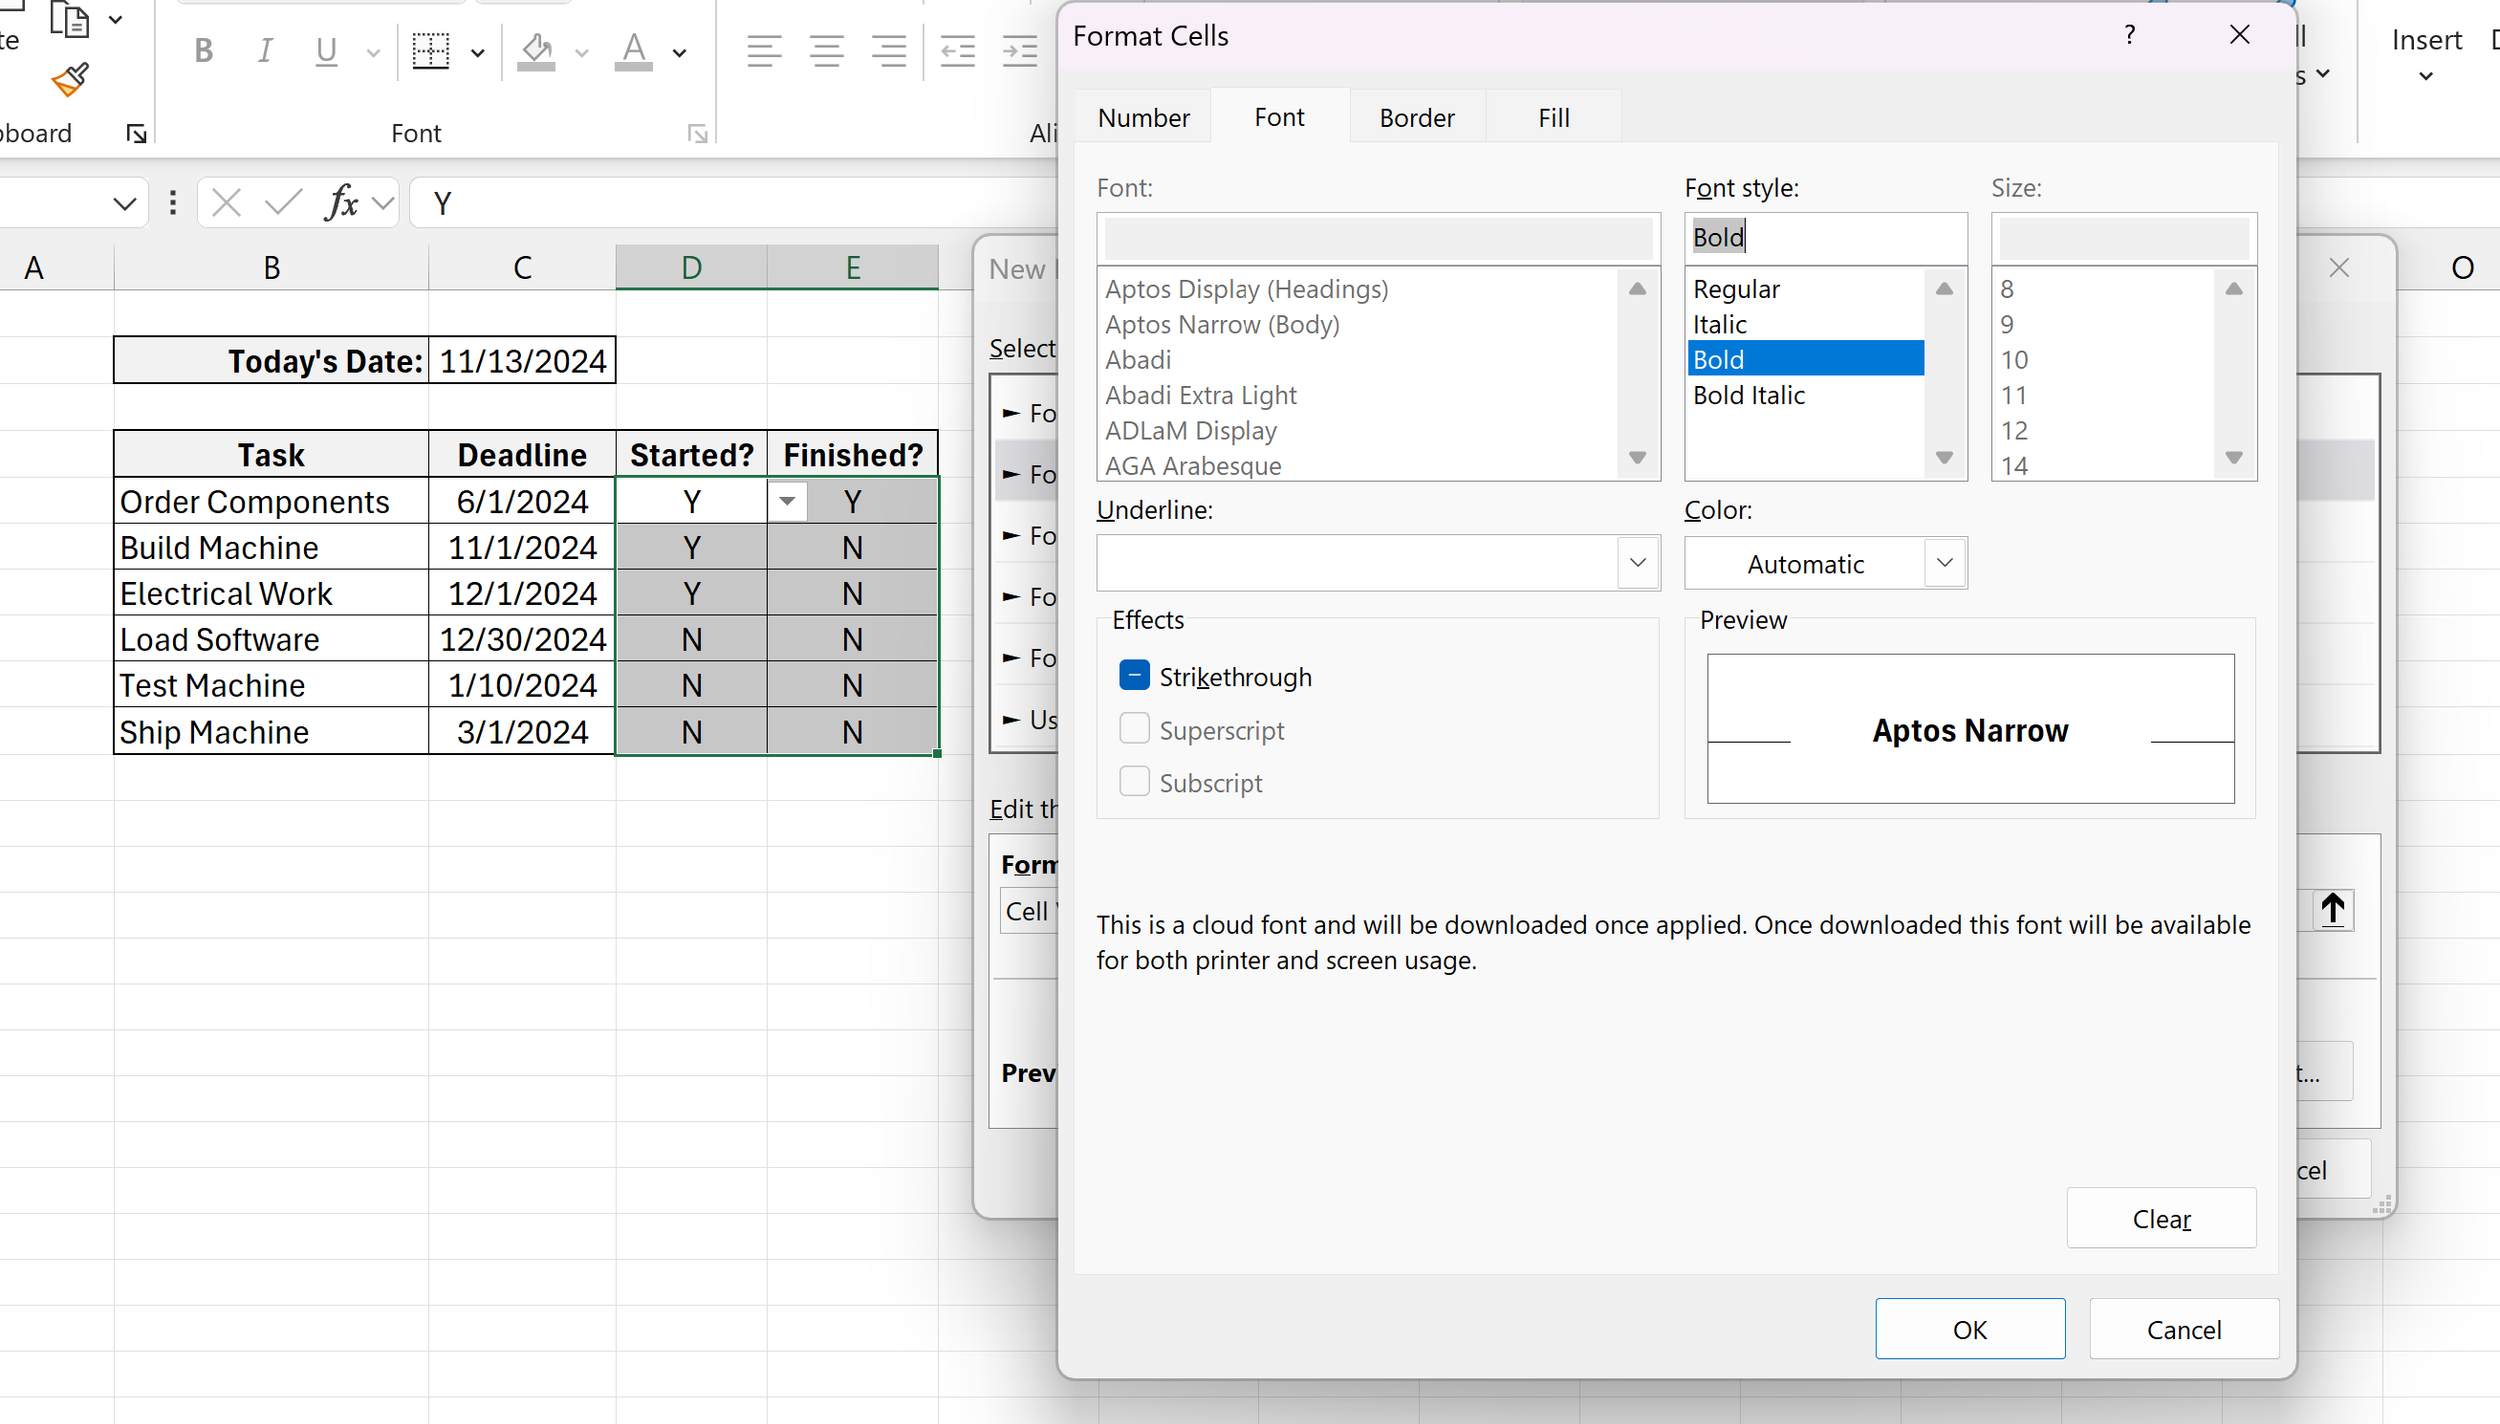Confirm entry with the formula bar checkmark

point(282,203)
